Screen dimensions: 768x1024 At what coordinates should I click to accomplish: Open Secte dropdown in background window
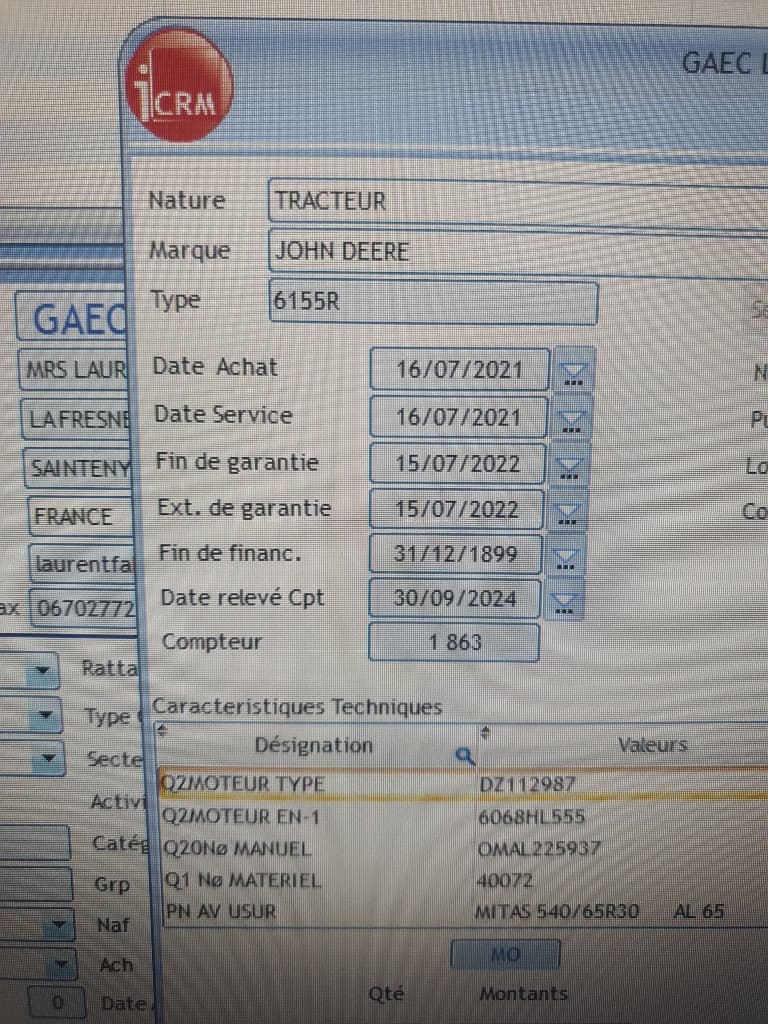[x=47, y=758]
